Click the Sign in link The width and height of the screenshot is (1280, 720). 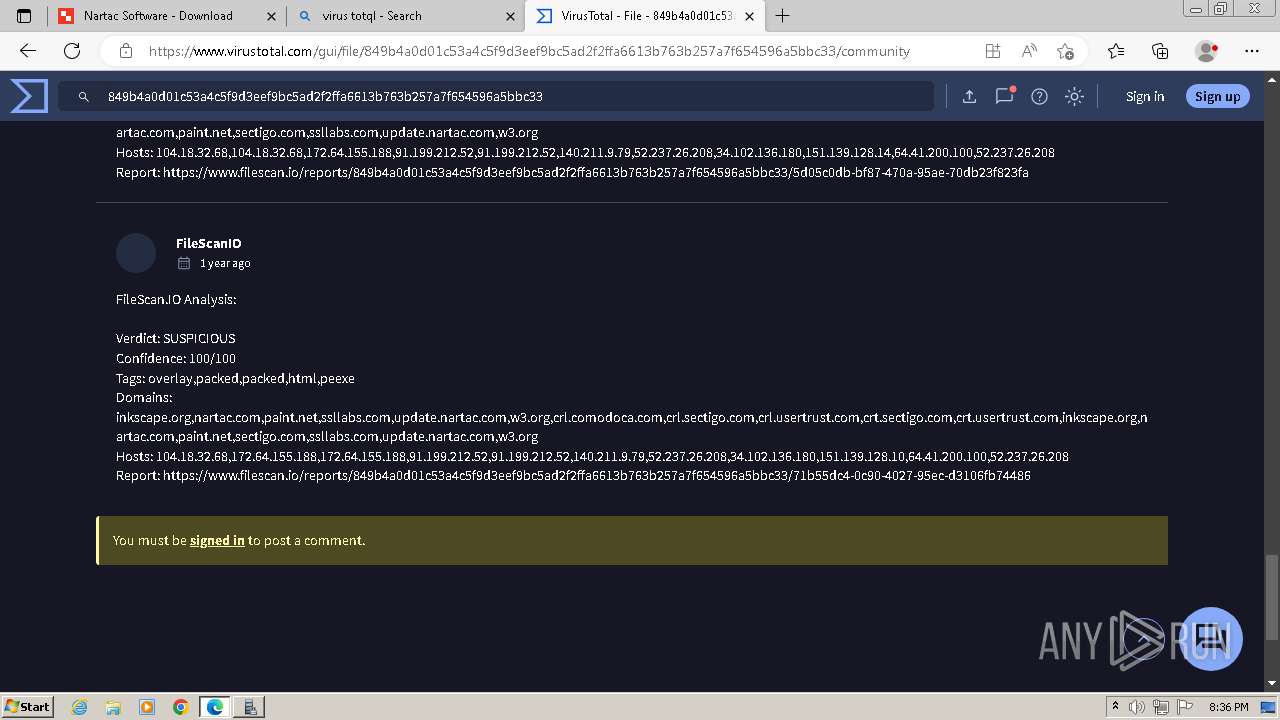[x=1145, y=96]
